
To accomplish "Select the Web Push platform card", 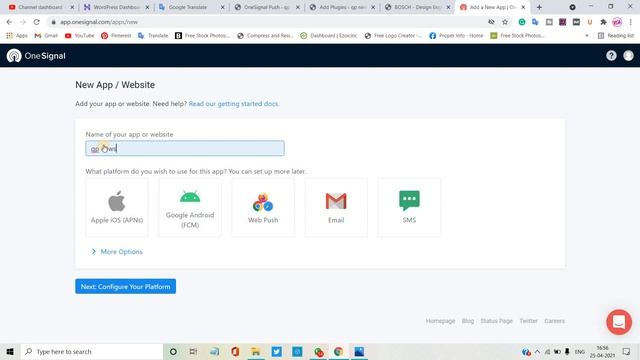I will pos(263,207).
